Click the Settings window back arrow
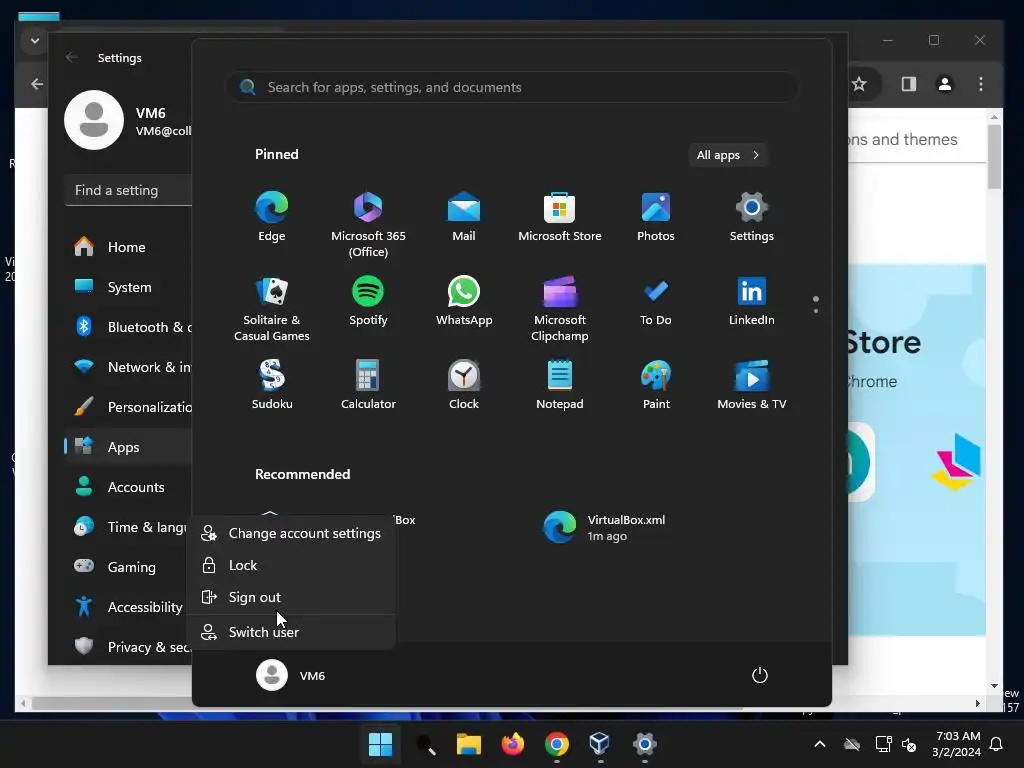 72,57
